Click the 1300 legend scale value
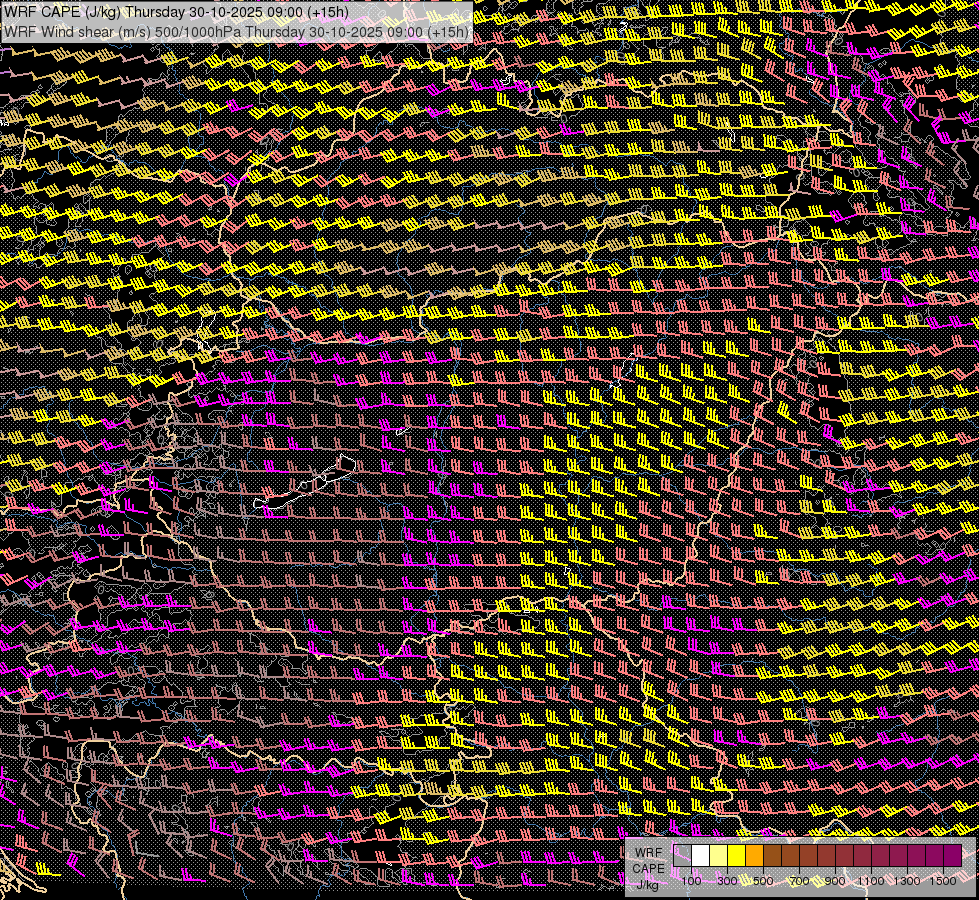 [907, 881]
